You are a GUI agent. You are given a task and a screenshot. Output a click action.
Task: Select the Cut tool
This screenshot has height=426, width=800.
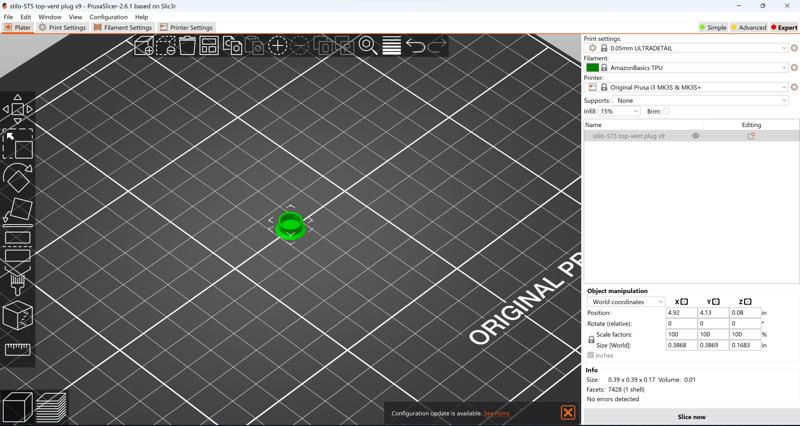point(18,246)
